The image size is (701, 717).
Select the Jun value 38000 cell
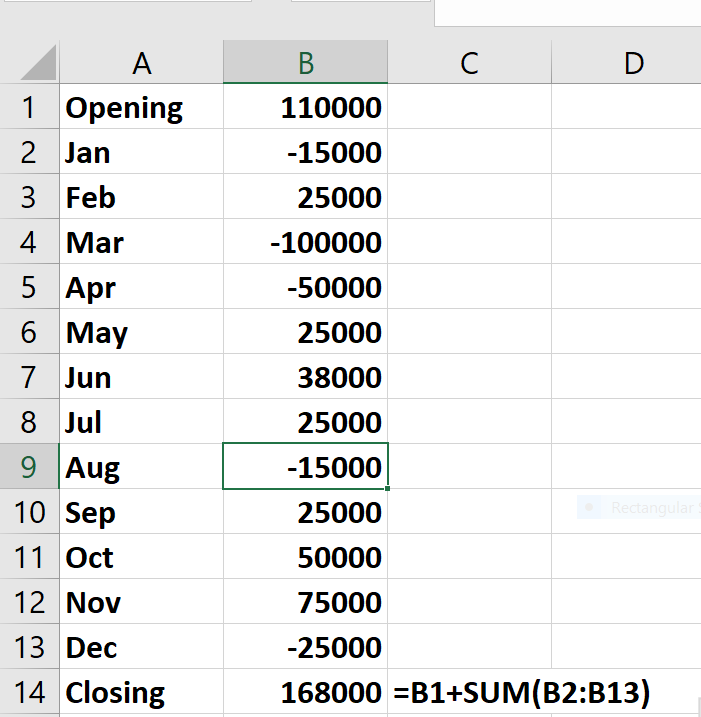point(305,377)
